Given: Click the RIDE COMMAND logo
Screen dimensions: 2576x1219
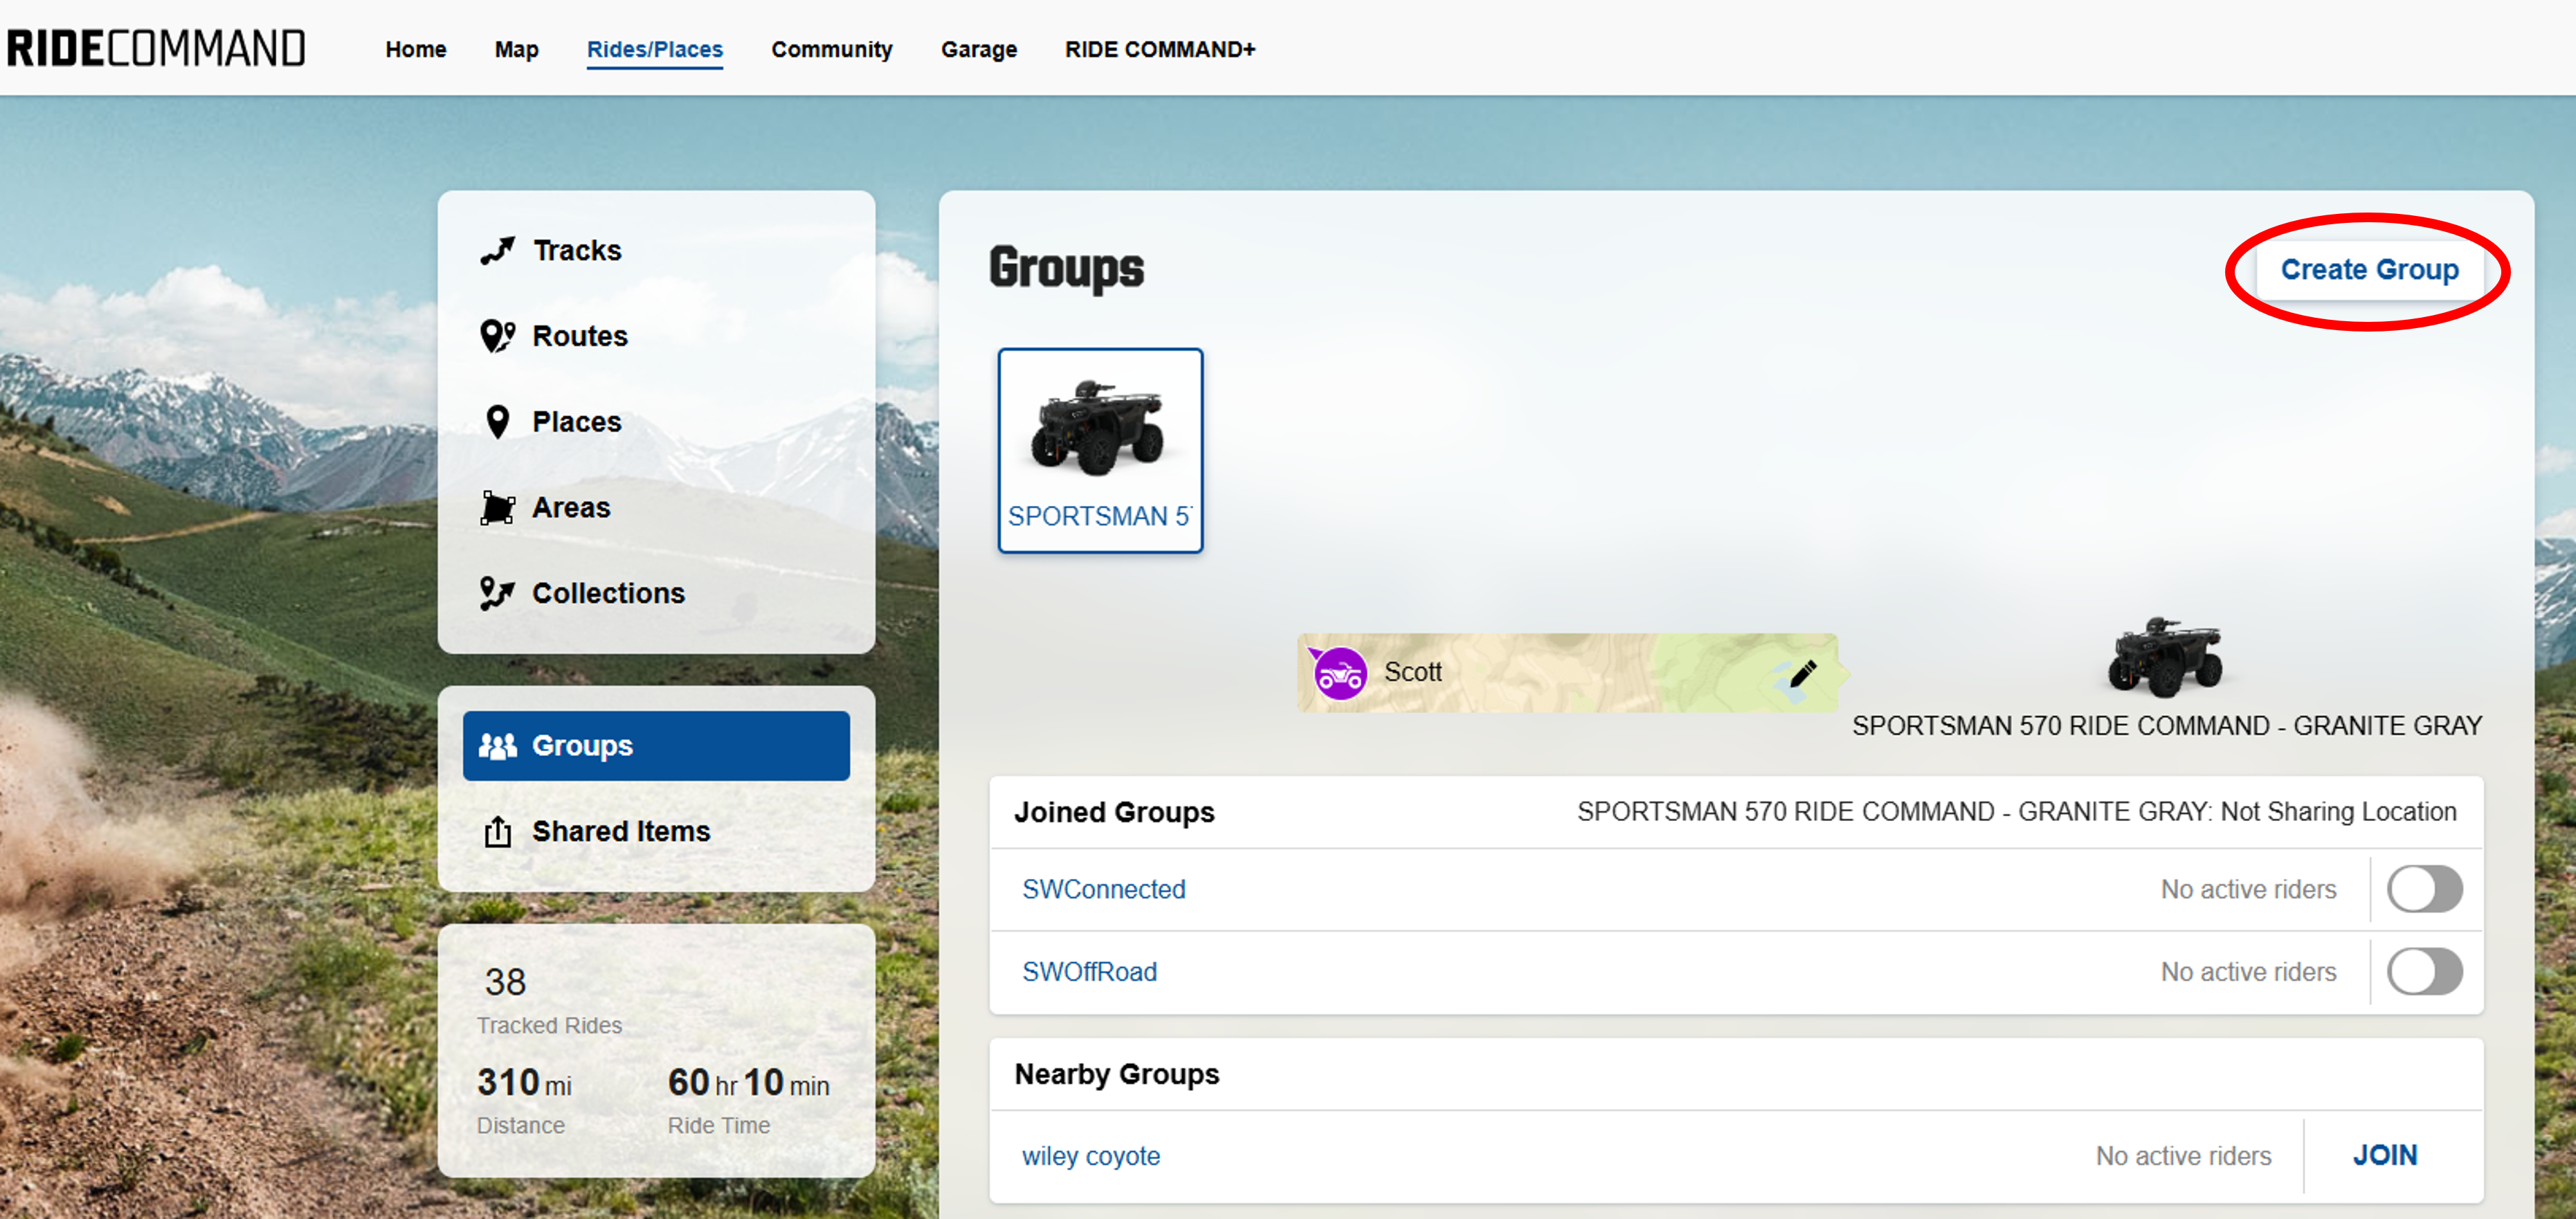Looking at the screenshot, I should [x=155, y=48].
